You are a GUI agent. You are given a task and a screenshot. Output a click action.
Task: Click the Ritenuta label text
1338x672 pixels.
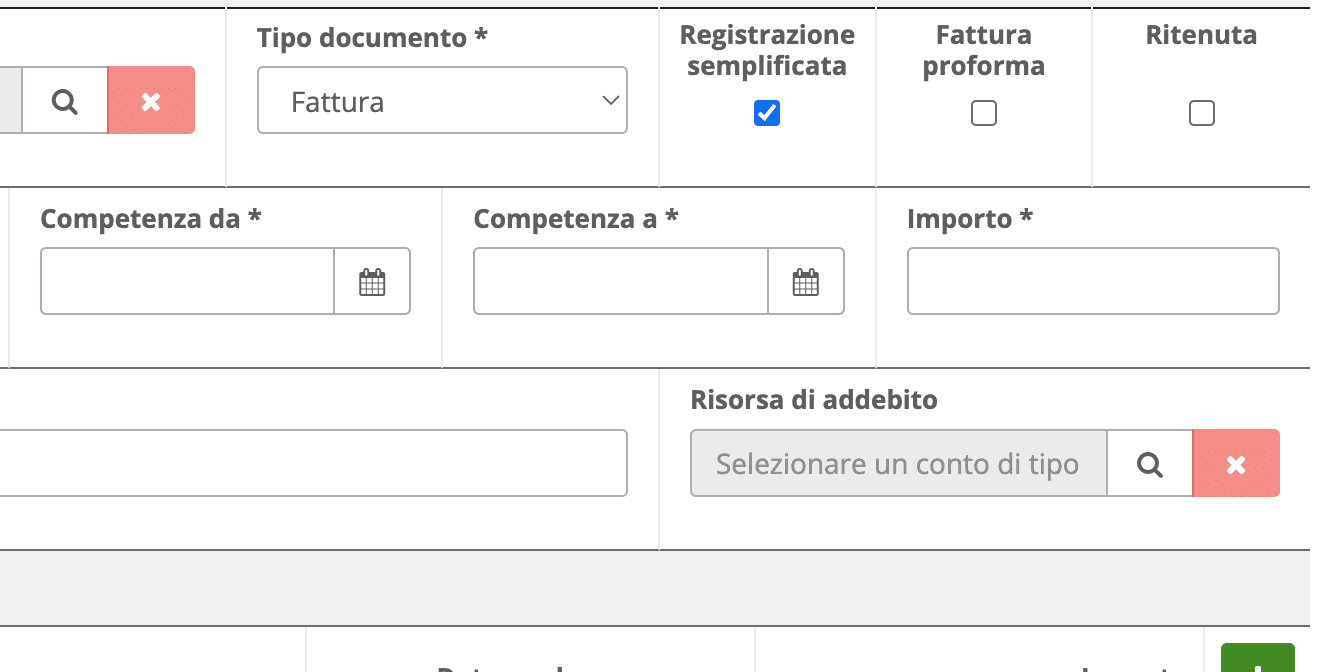(1201, 36)
